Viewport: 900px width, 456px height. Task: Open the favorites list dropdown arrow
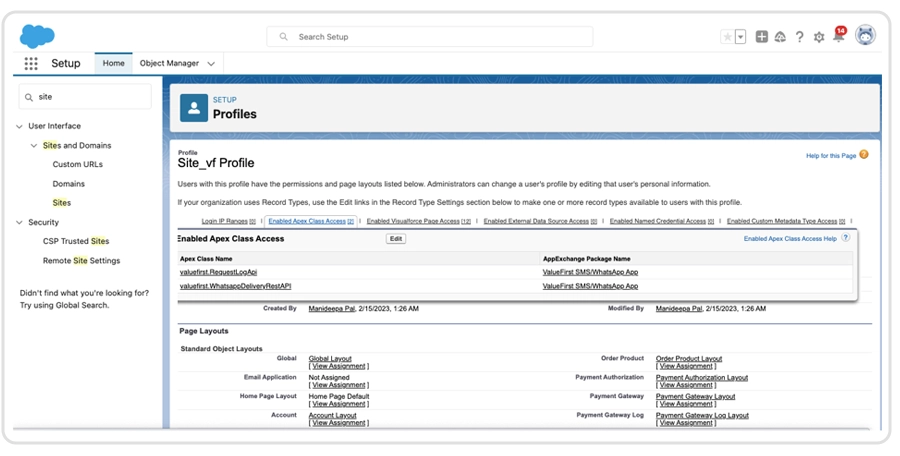click(x=740, y=37)
